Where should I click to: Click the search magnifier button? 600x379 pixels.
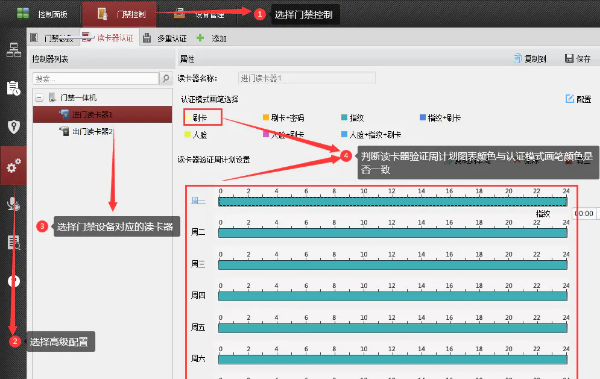click(166, 78)
